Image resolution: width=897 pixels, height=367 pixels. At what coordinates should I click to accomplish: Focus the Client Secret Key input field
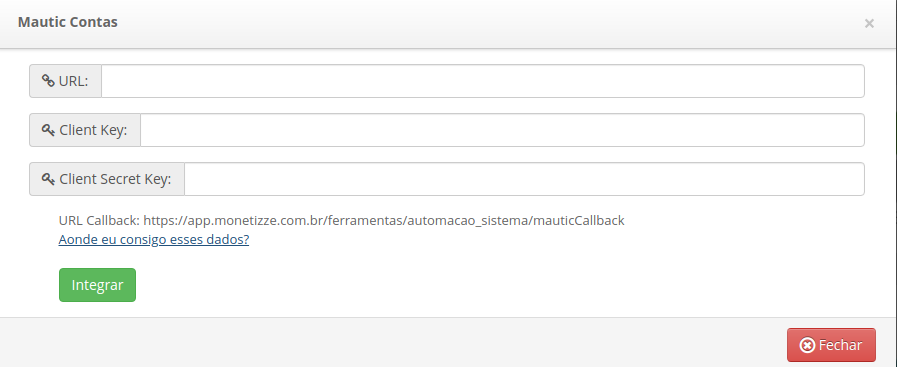click(524, 179)
